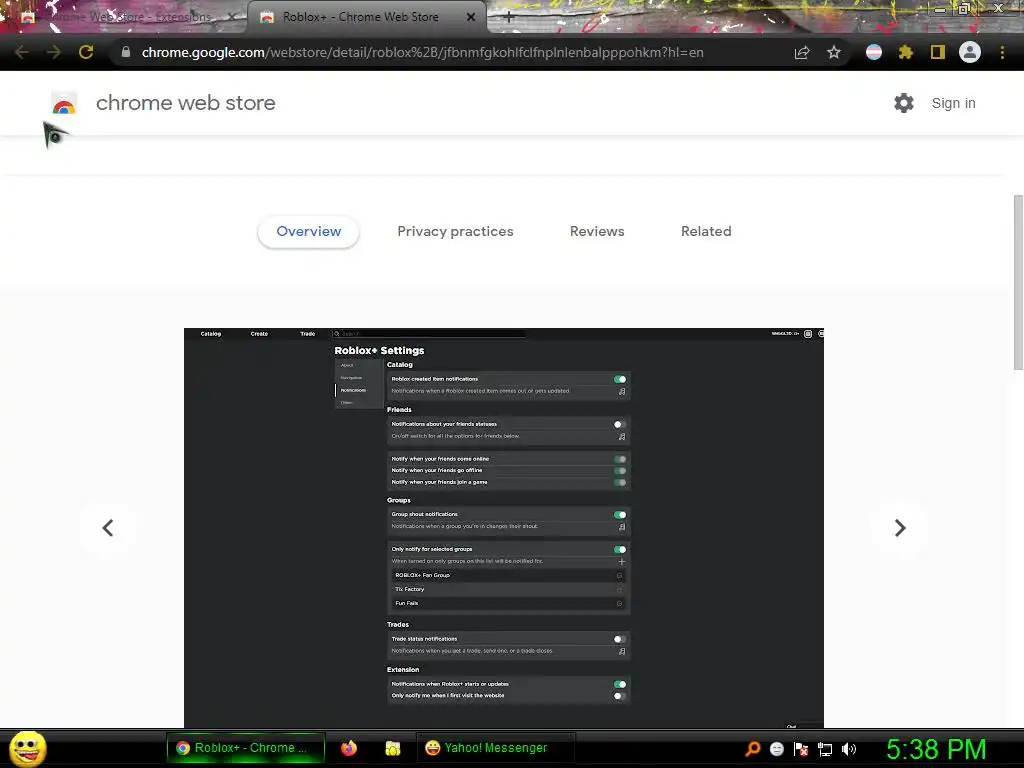This screenshot has width=1024, height=768.
Task: Click the Roblox+ Settings screenshot image
Action: click(504, 528)
